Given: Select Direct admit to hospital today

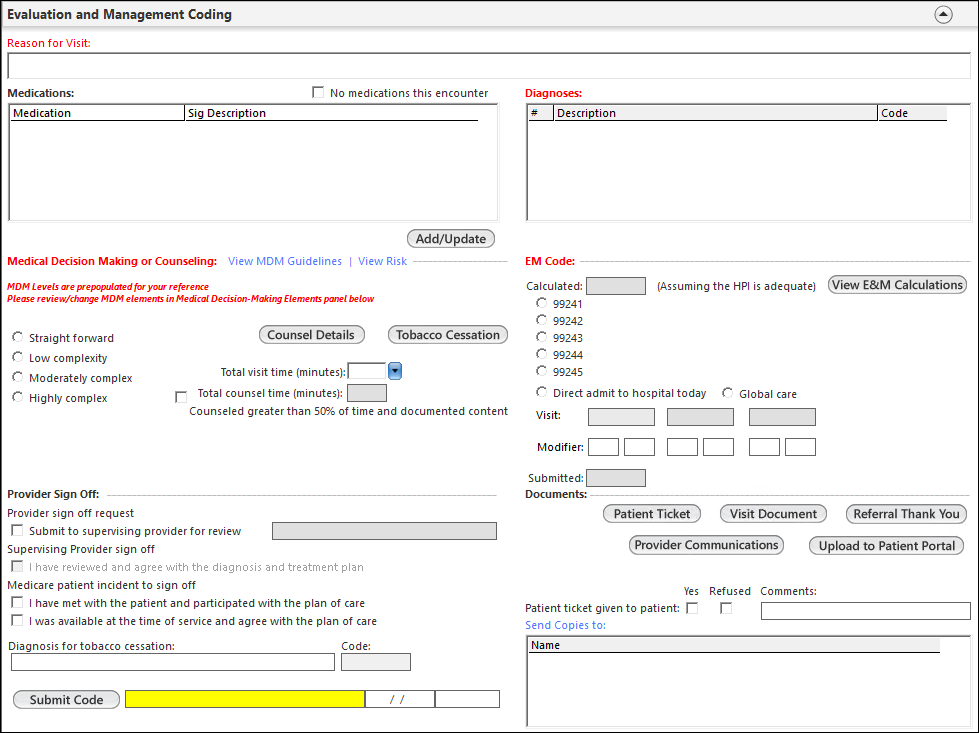Looking at the screenshot, I should click(541, 392).
